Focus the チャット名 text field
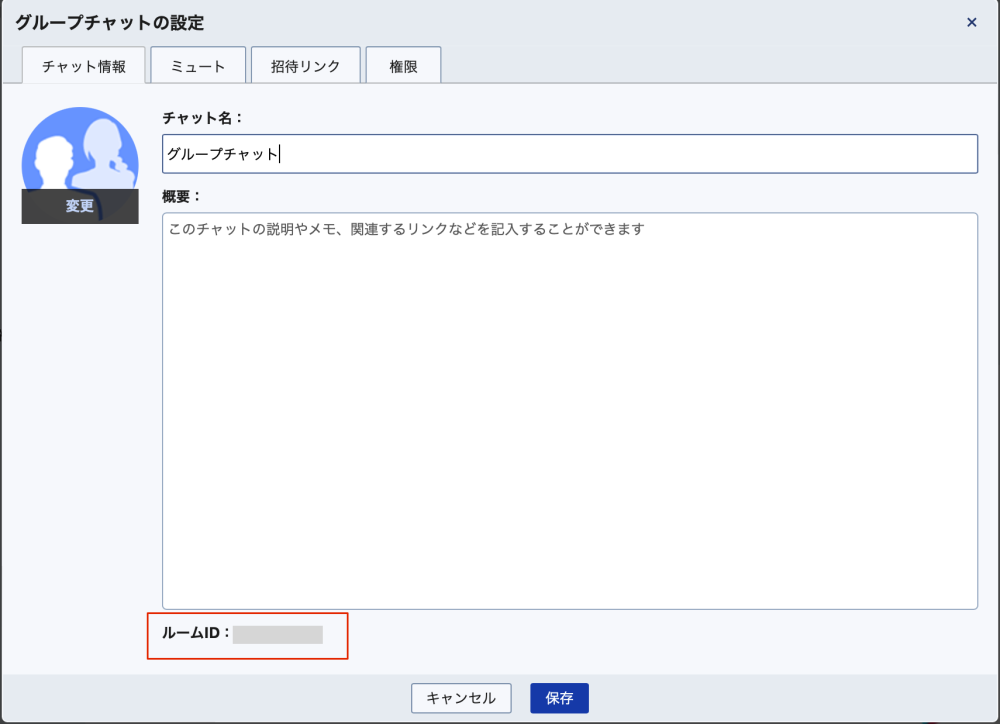The height and width of the screenshot is (724, 1000). point(570,154)
